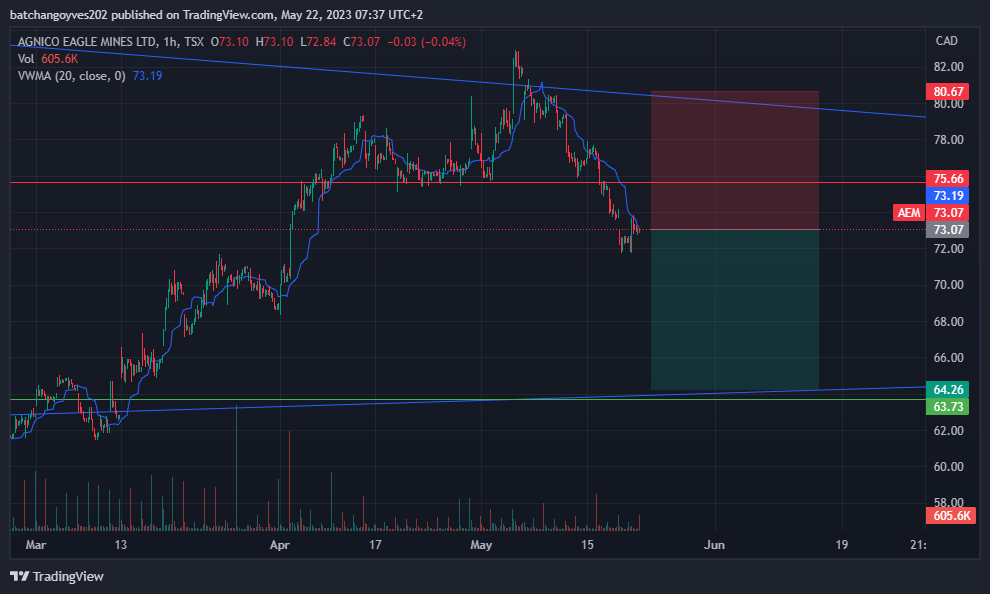Click the 60.00 price axis value
Screen dimensions: 990x594
click(x=948, y=467)
